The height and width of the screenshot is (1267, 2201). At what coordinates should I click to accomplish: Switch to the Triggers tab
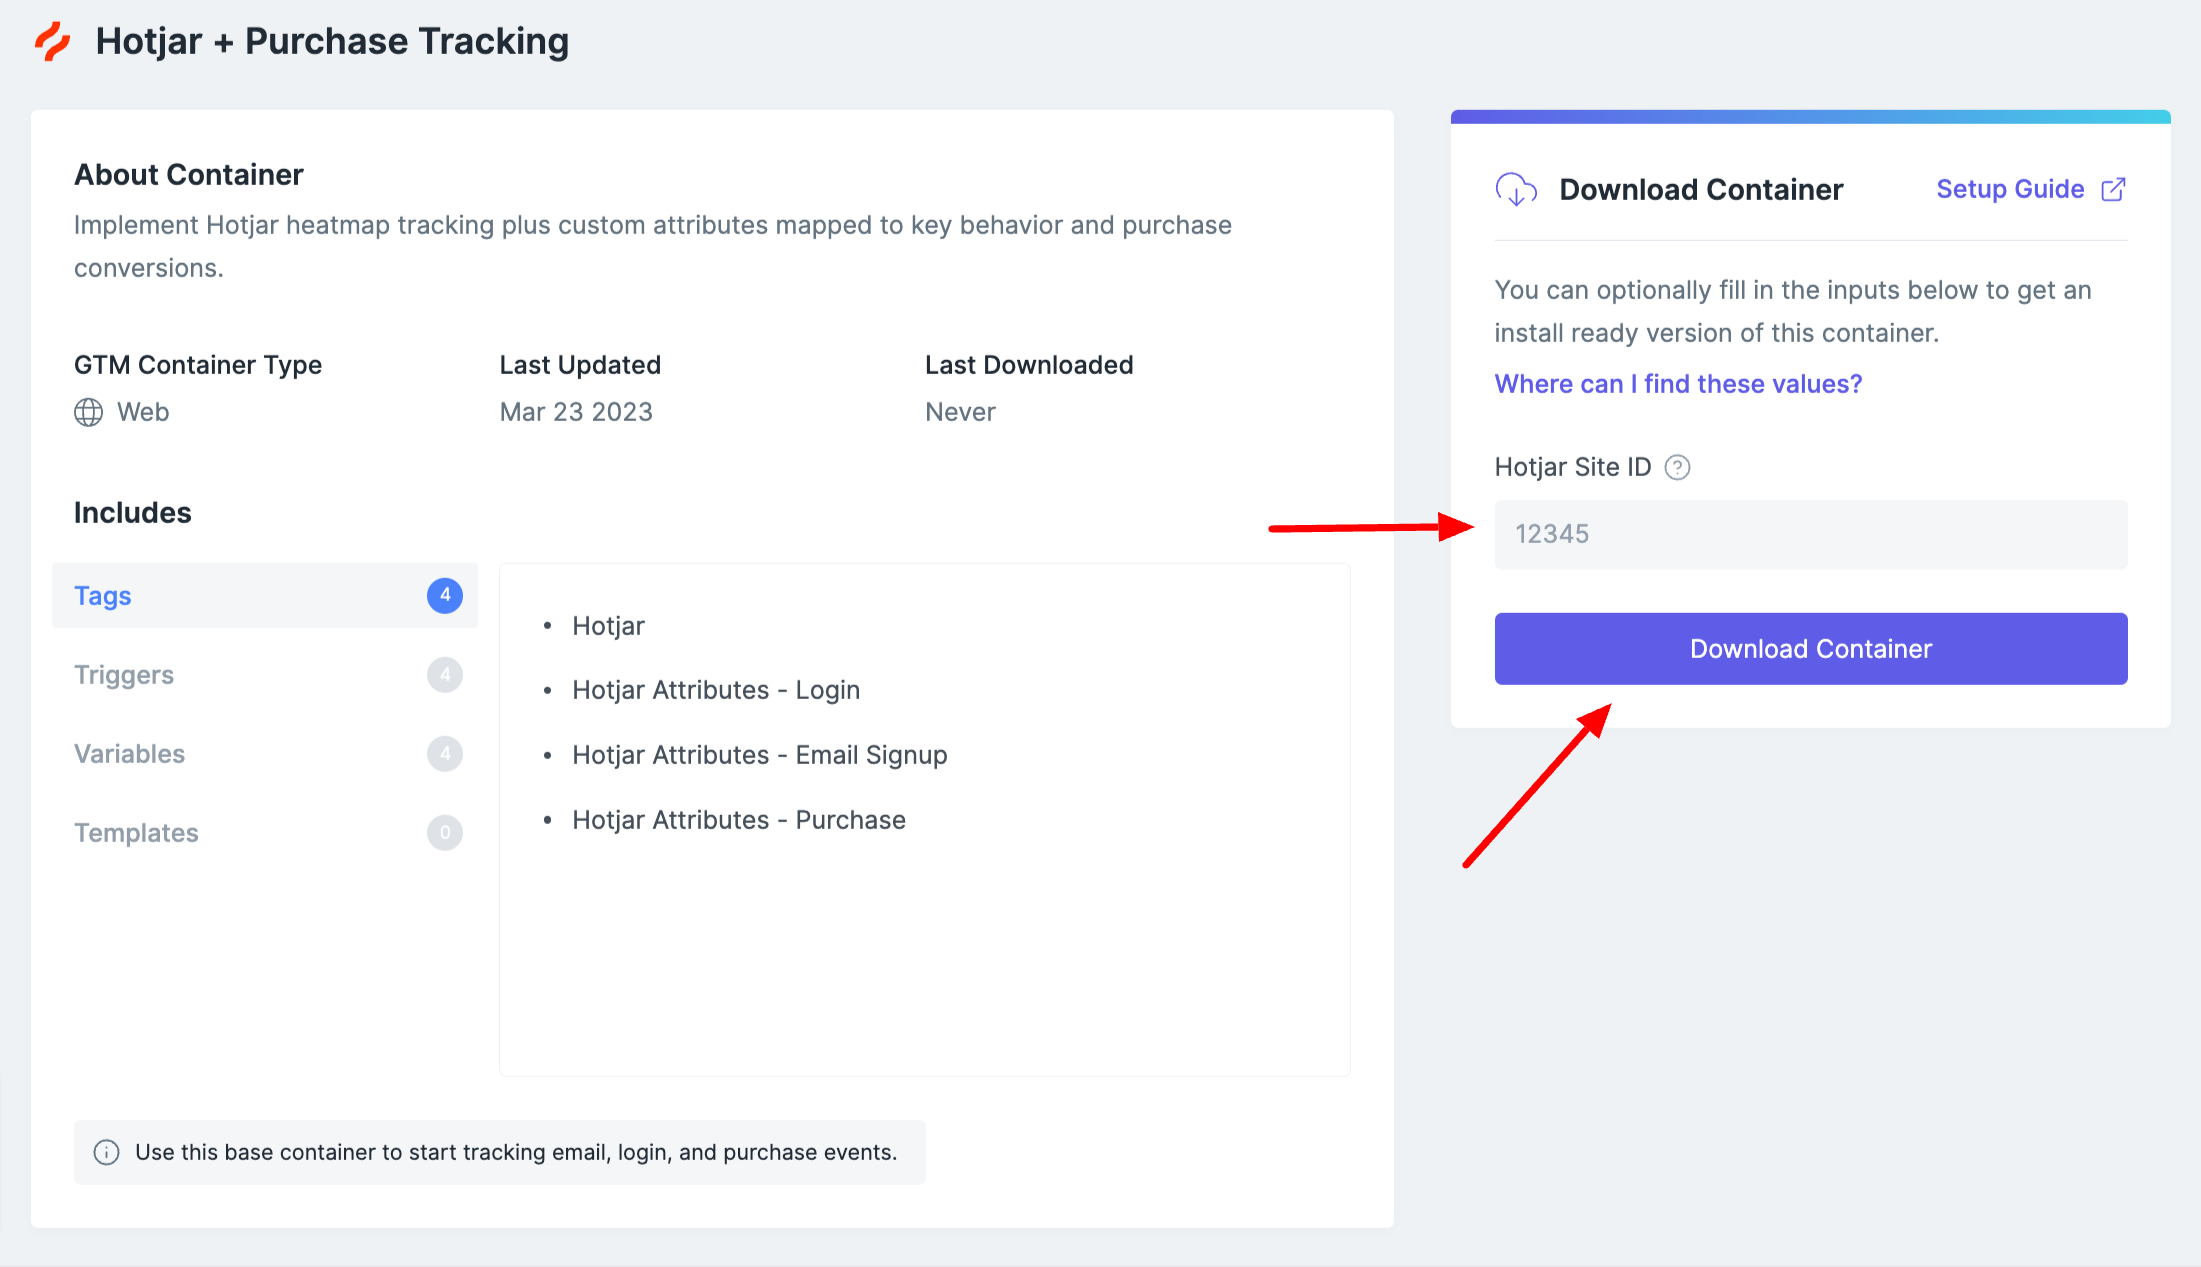pyautogui.click(x=265, y=674)
